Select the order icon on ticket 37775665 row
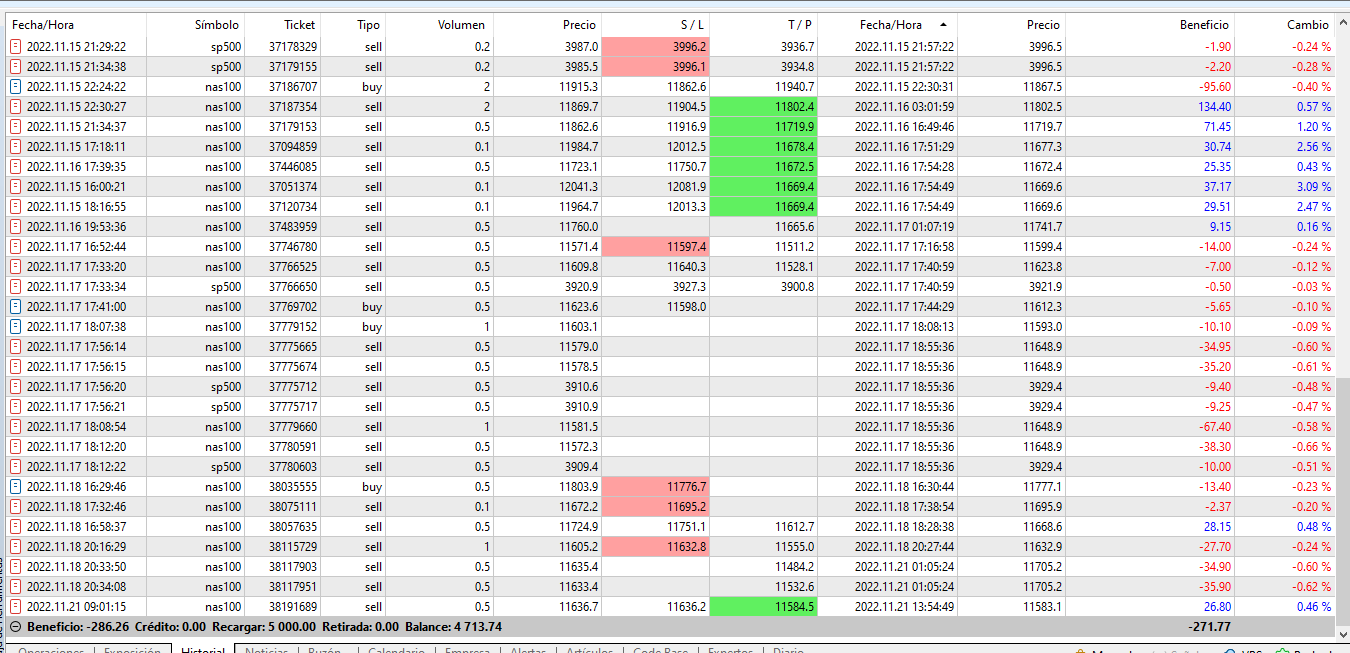The image size is (1350, 653). (x=15, y=347)
